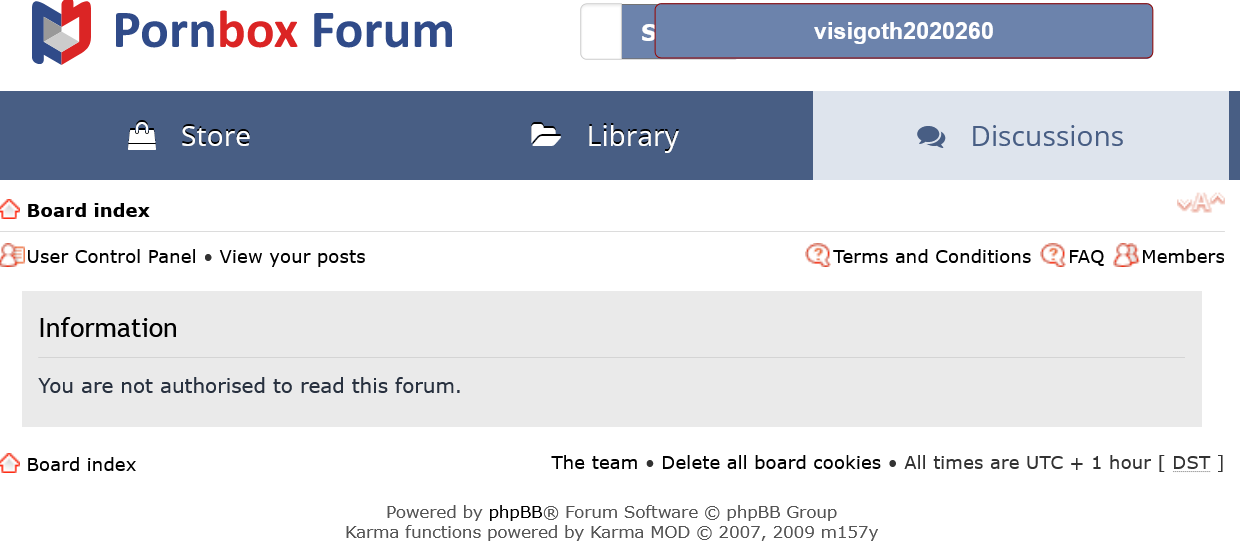Click the Terms and Conditions icon
The image size is (1243, 551).
[818, 256]
